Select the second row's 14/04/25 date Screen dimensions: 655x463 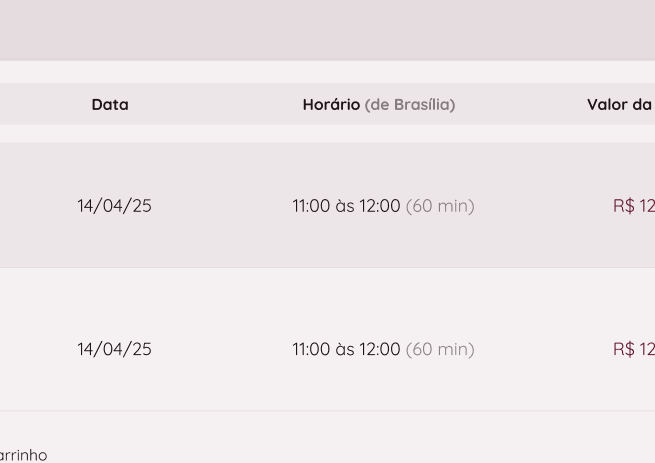tap(114, 349)
